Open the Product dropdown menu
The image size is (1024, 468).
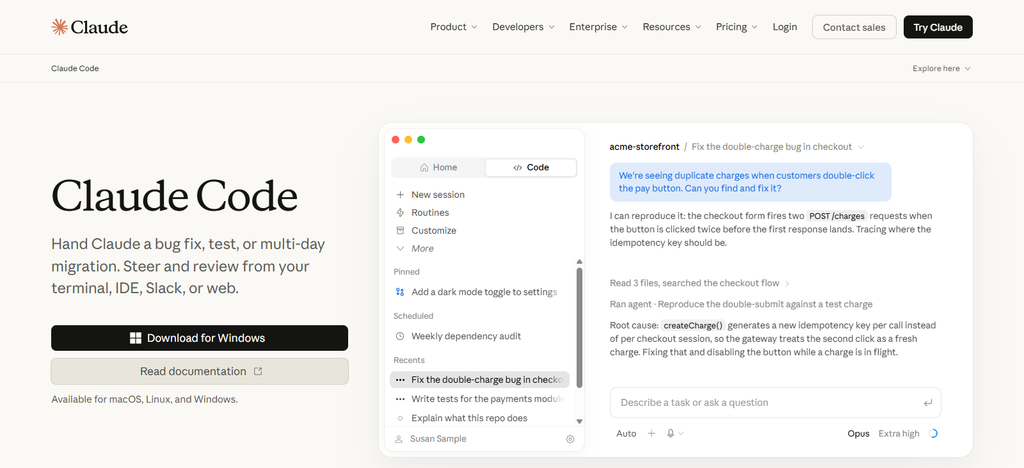click(453, 27)
